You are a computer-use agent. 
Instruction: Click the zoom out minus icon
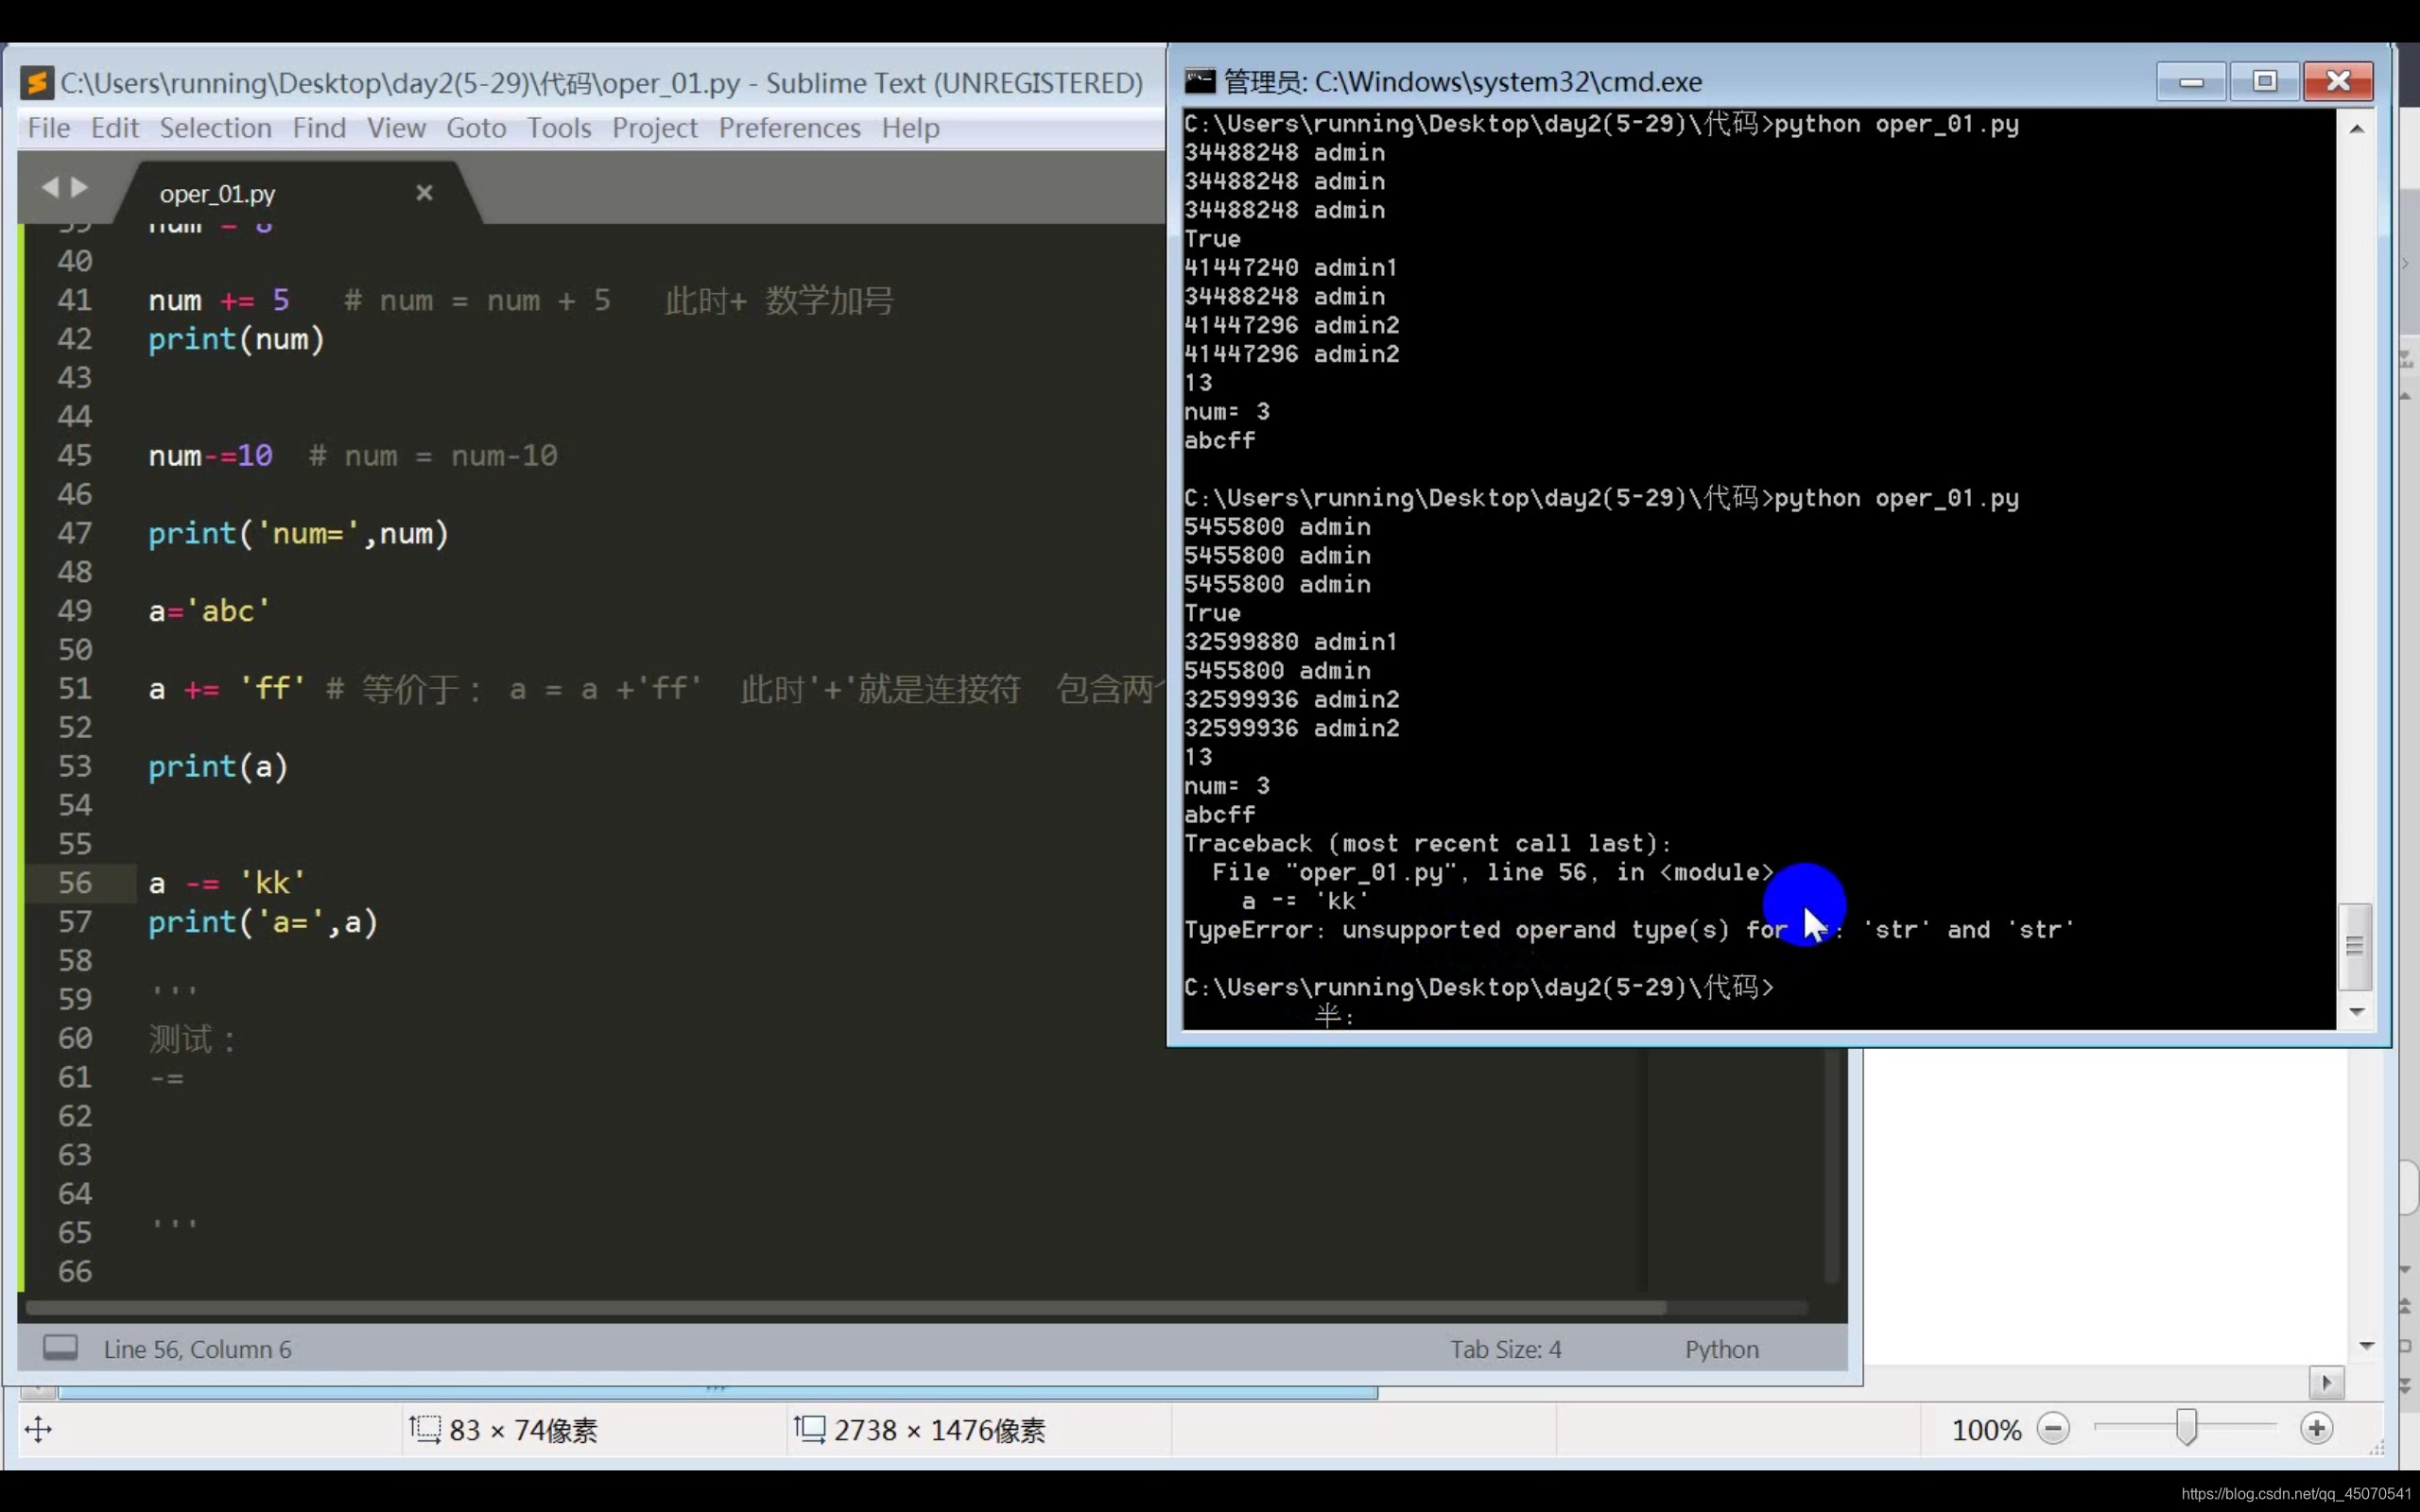[2053, 1429]
